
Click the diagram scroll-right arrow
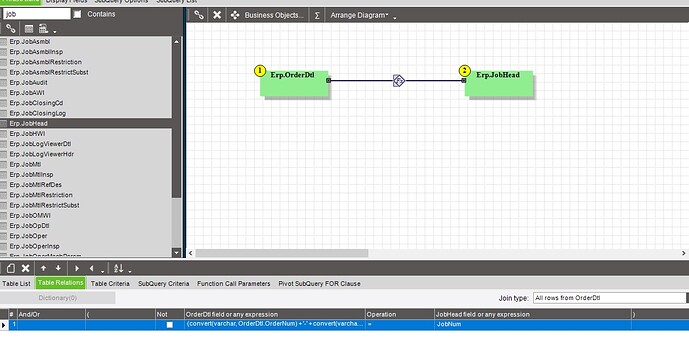[x=684, y=253]
